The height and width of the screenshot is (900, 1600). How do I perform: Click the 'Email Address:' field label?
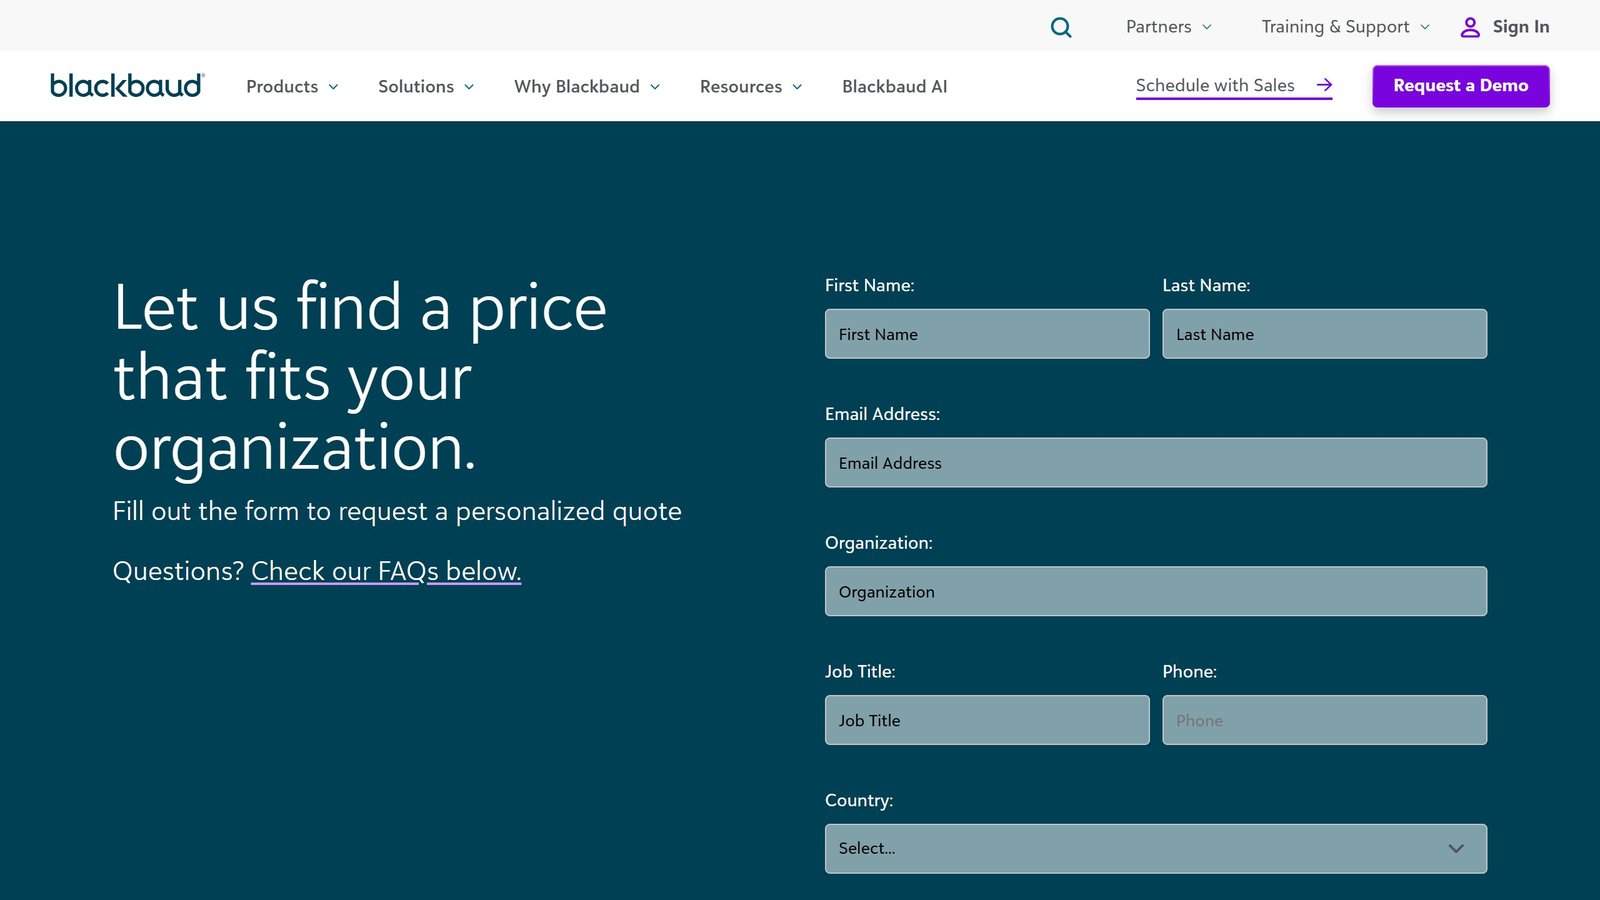click(x=882, y=414)
